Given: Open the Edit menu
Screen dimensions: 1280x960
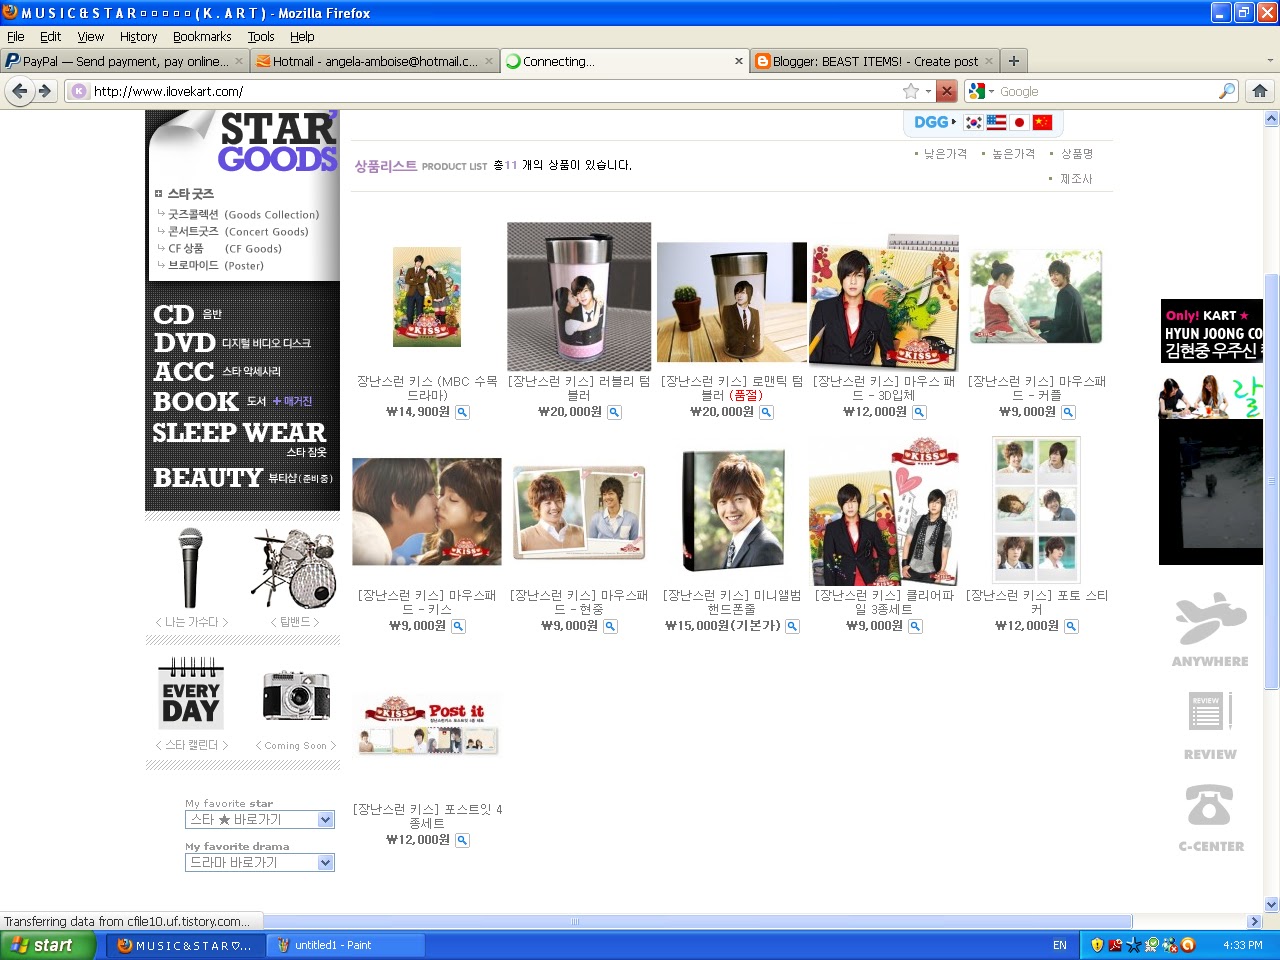Looking at the screenshot, I should [50, 37].
